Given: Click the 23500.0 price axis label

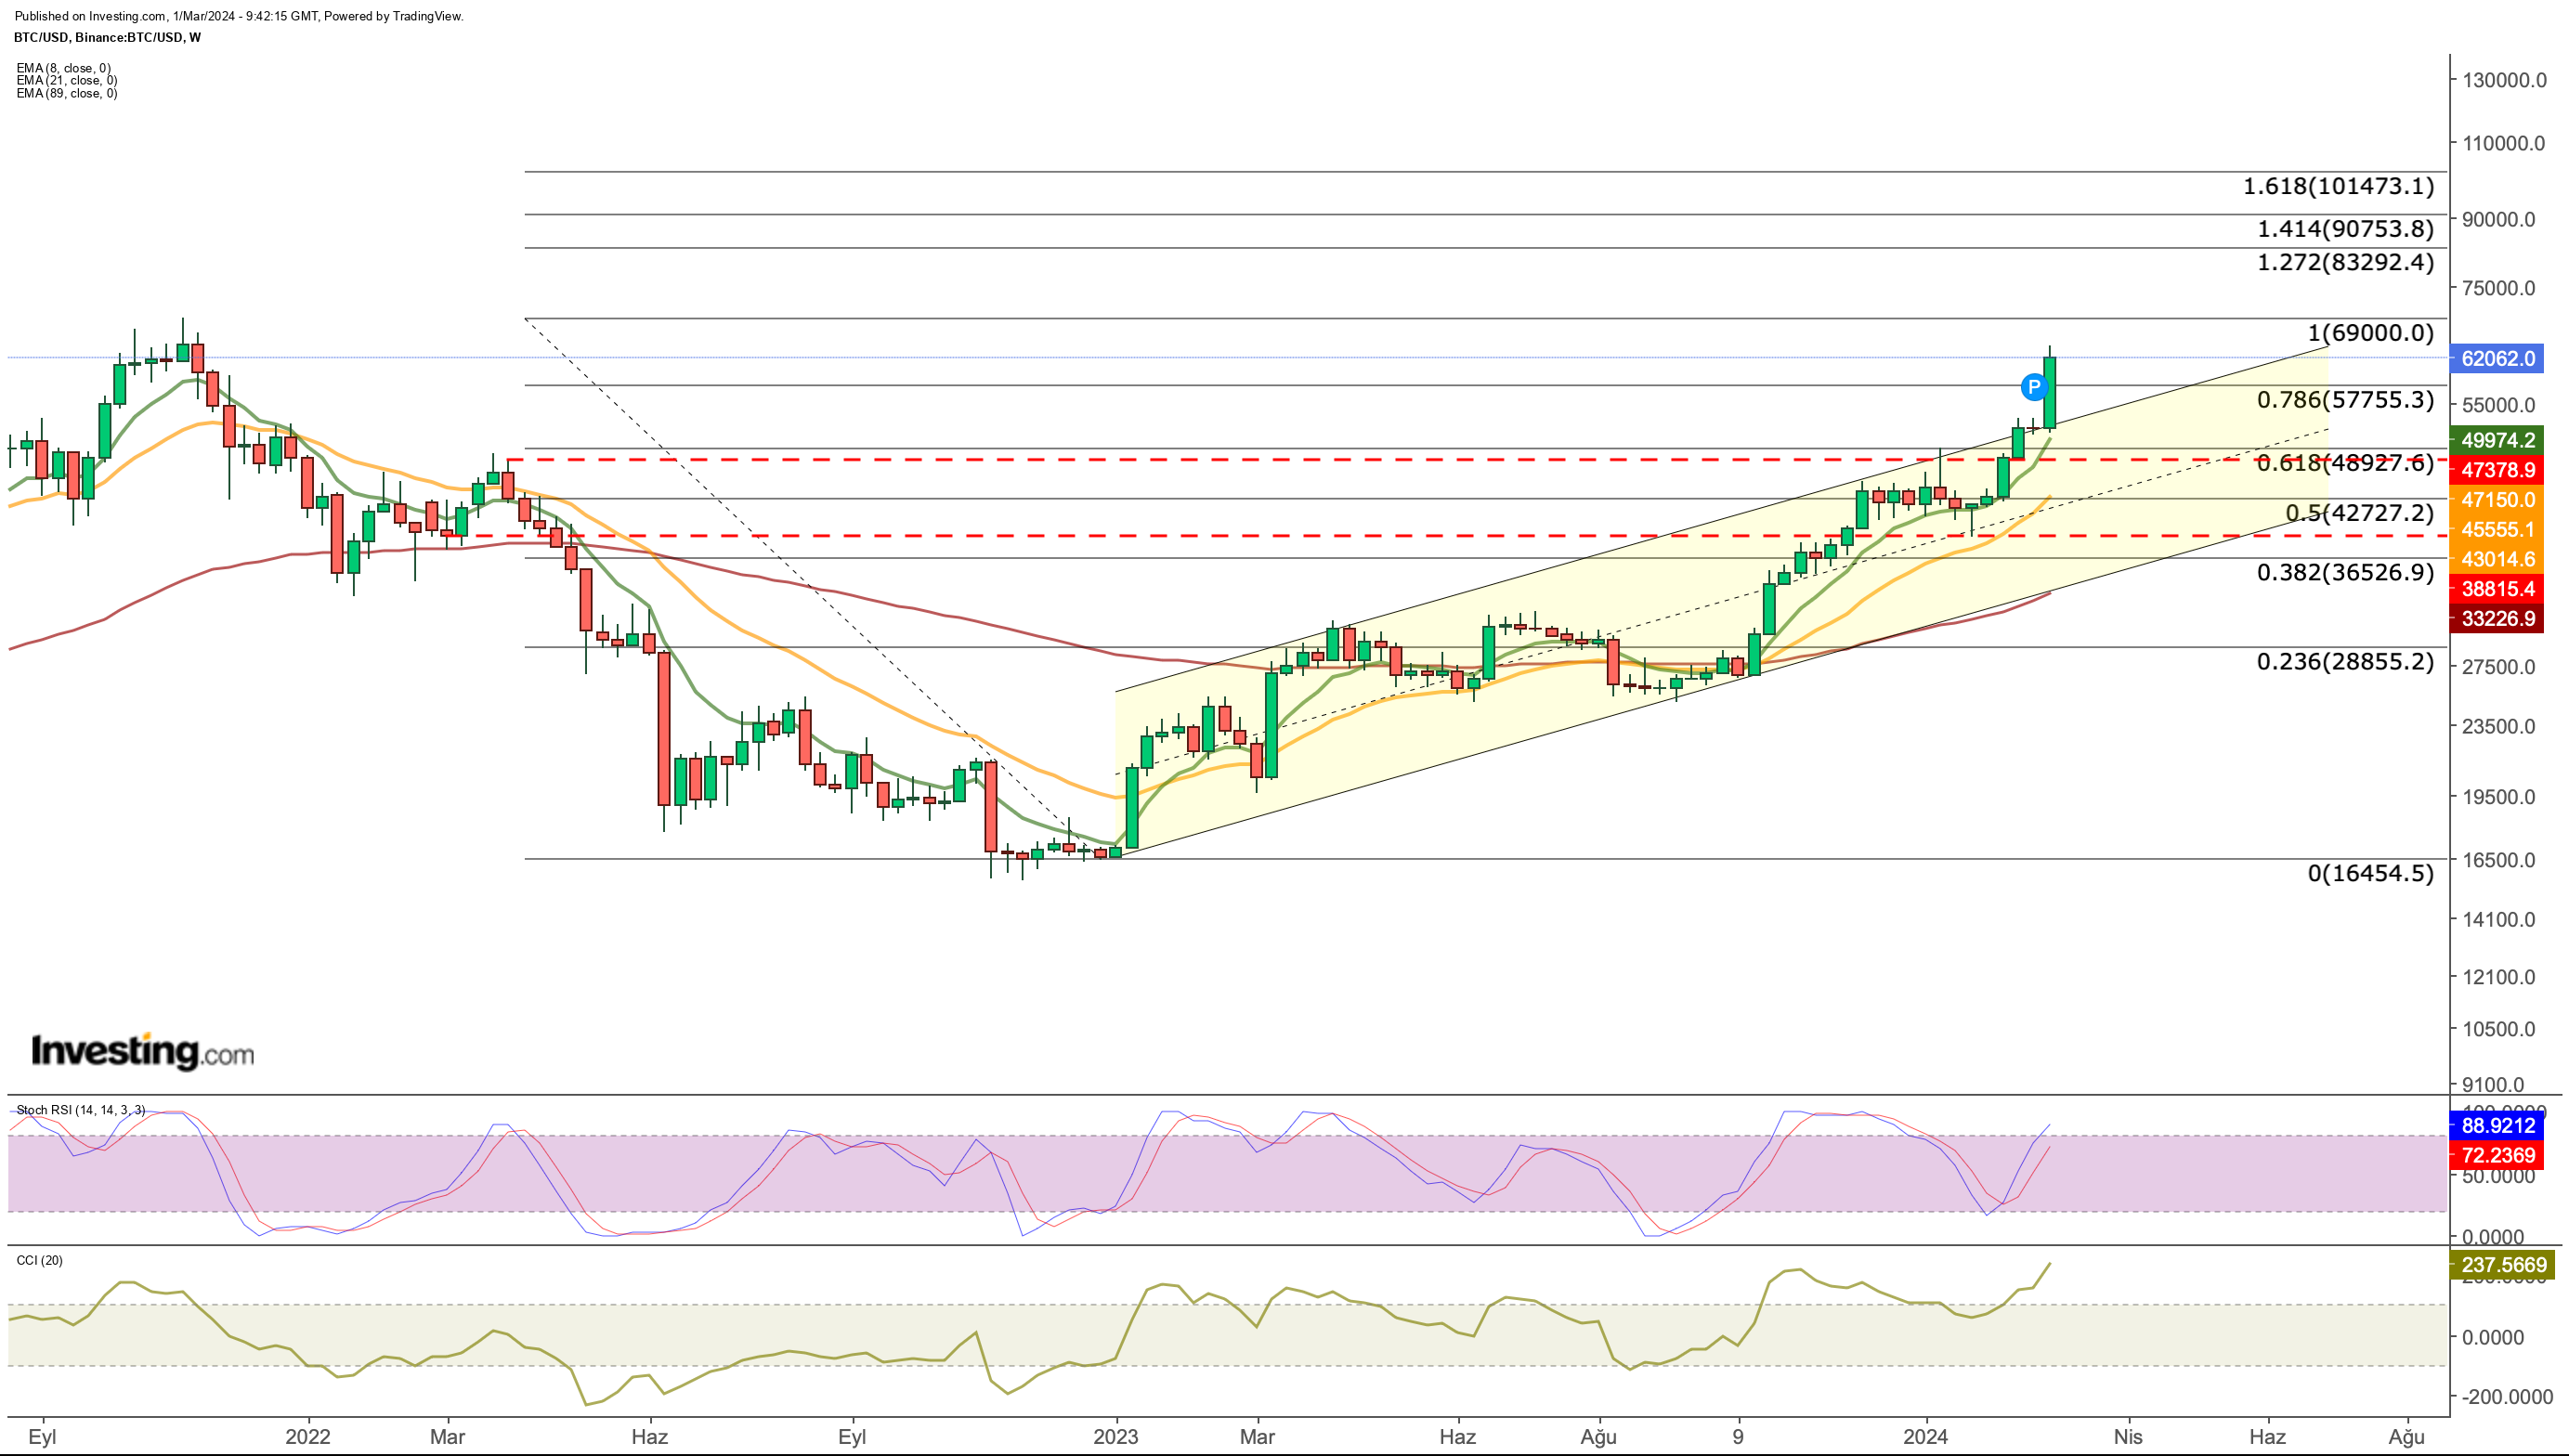Looking at the screenshot, I should click(x=2499, y=727).
